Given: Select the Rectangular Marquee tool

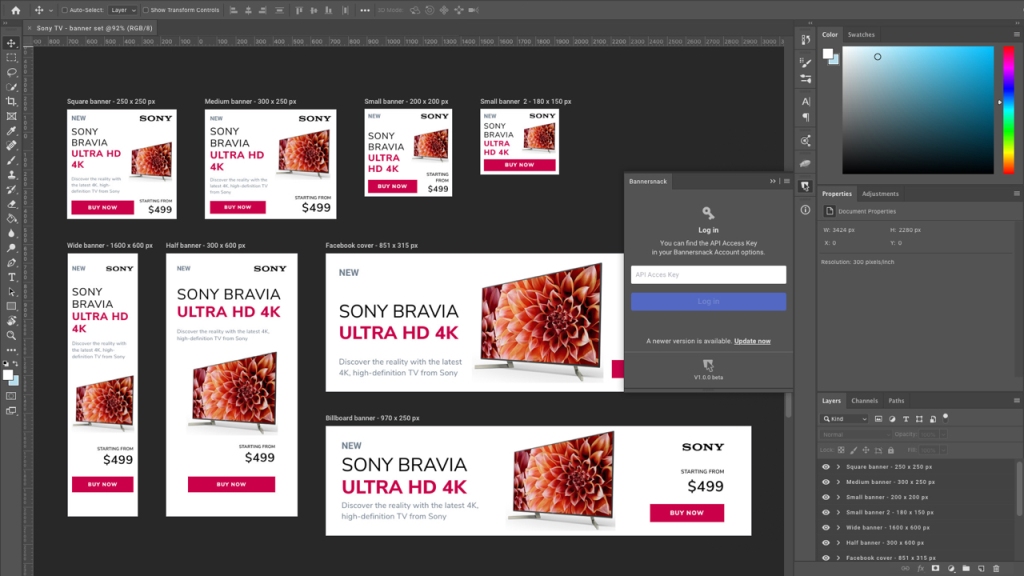Looking at the screenshot, I should point(11,57).
